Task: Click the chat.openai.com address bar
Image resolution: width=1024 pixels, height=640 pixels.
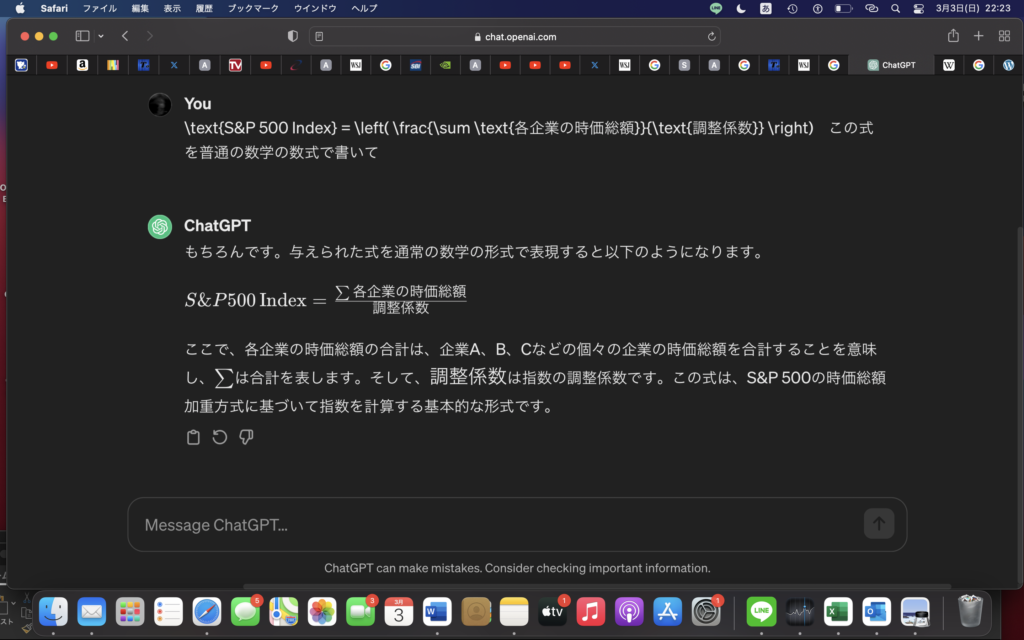Action: tap(515, 36)
